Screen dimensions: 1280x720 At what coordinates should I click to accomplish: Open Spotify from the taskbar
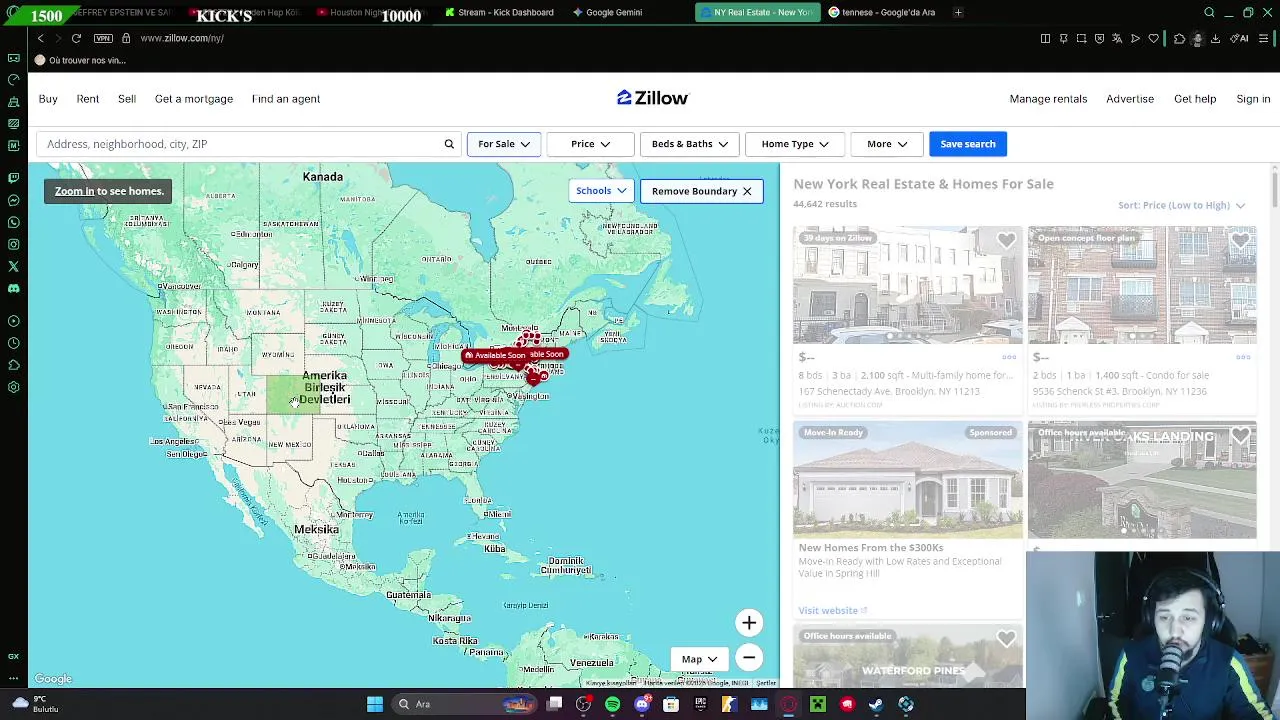click(612, 704)
